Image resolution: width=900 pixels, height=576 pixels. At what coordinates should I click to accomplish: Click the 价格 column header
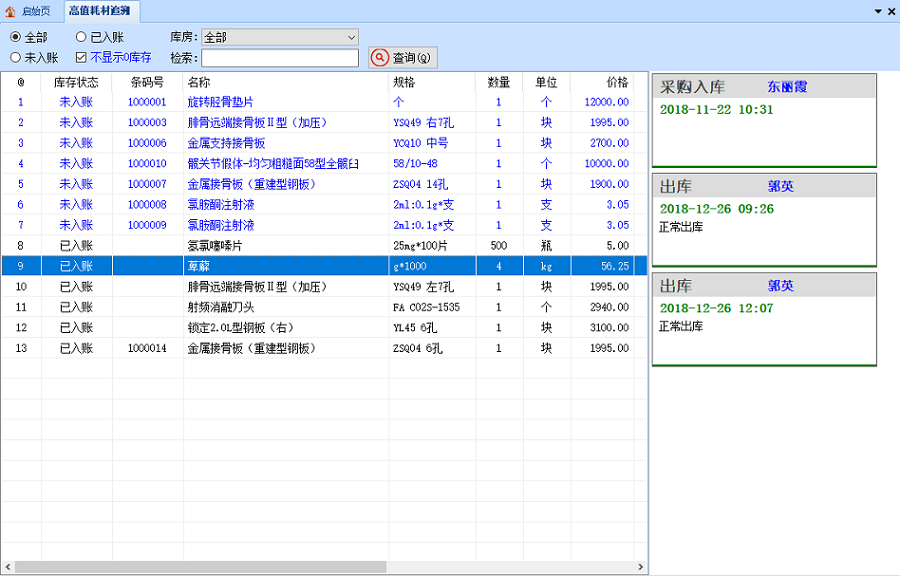coord(617,82)
